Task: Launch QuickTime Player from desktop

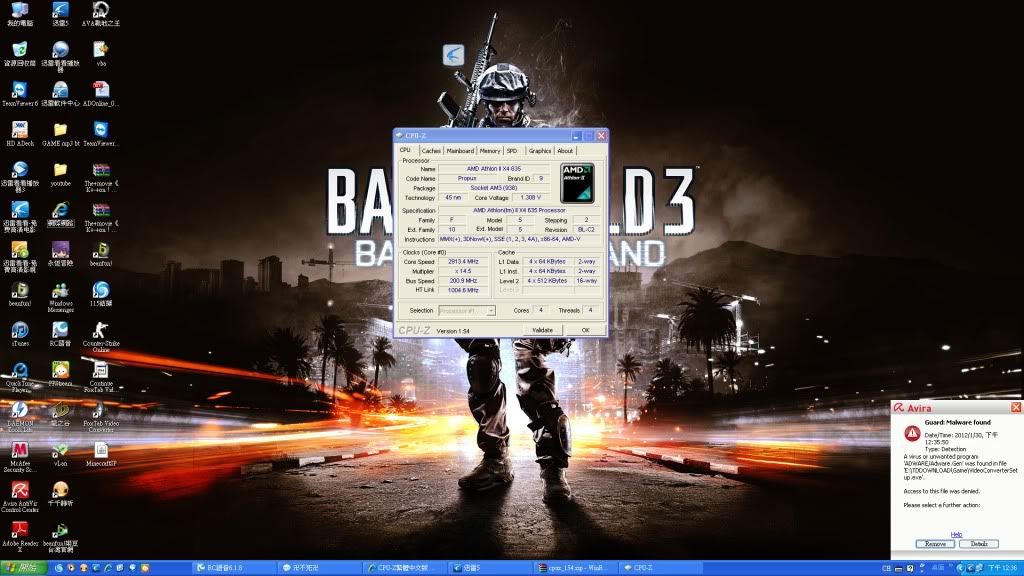Action: 20,376
